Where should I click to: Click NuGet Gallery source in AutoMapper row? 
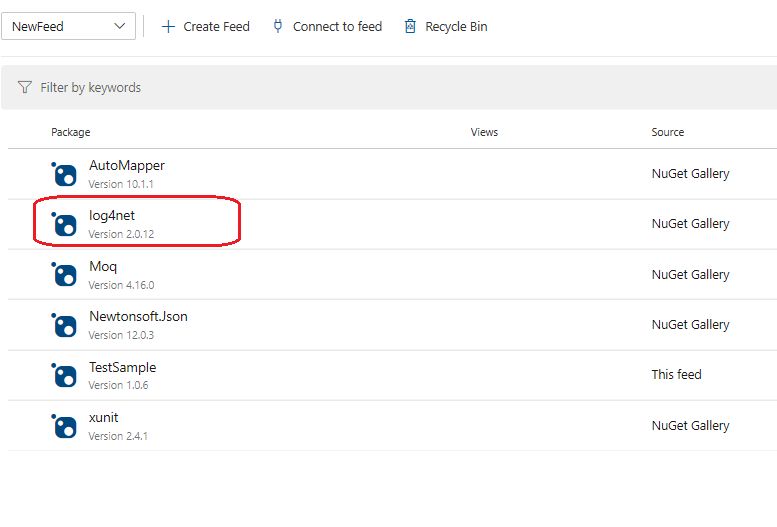point(690,174)
